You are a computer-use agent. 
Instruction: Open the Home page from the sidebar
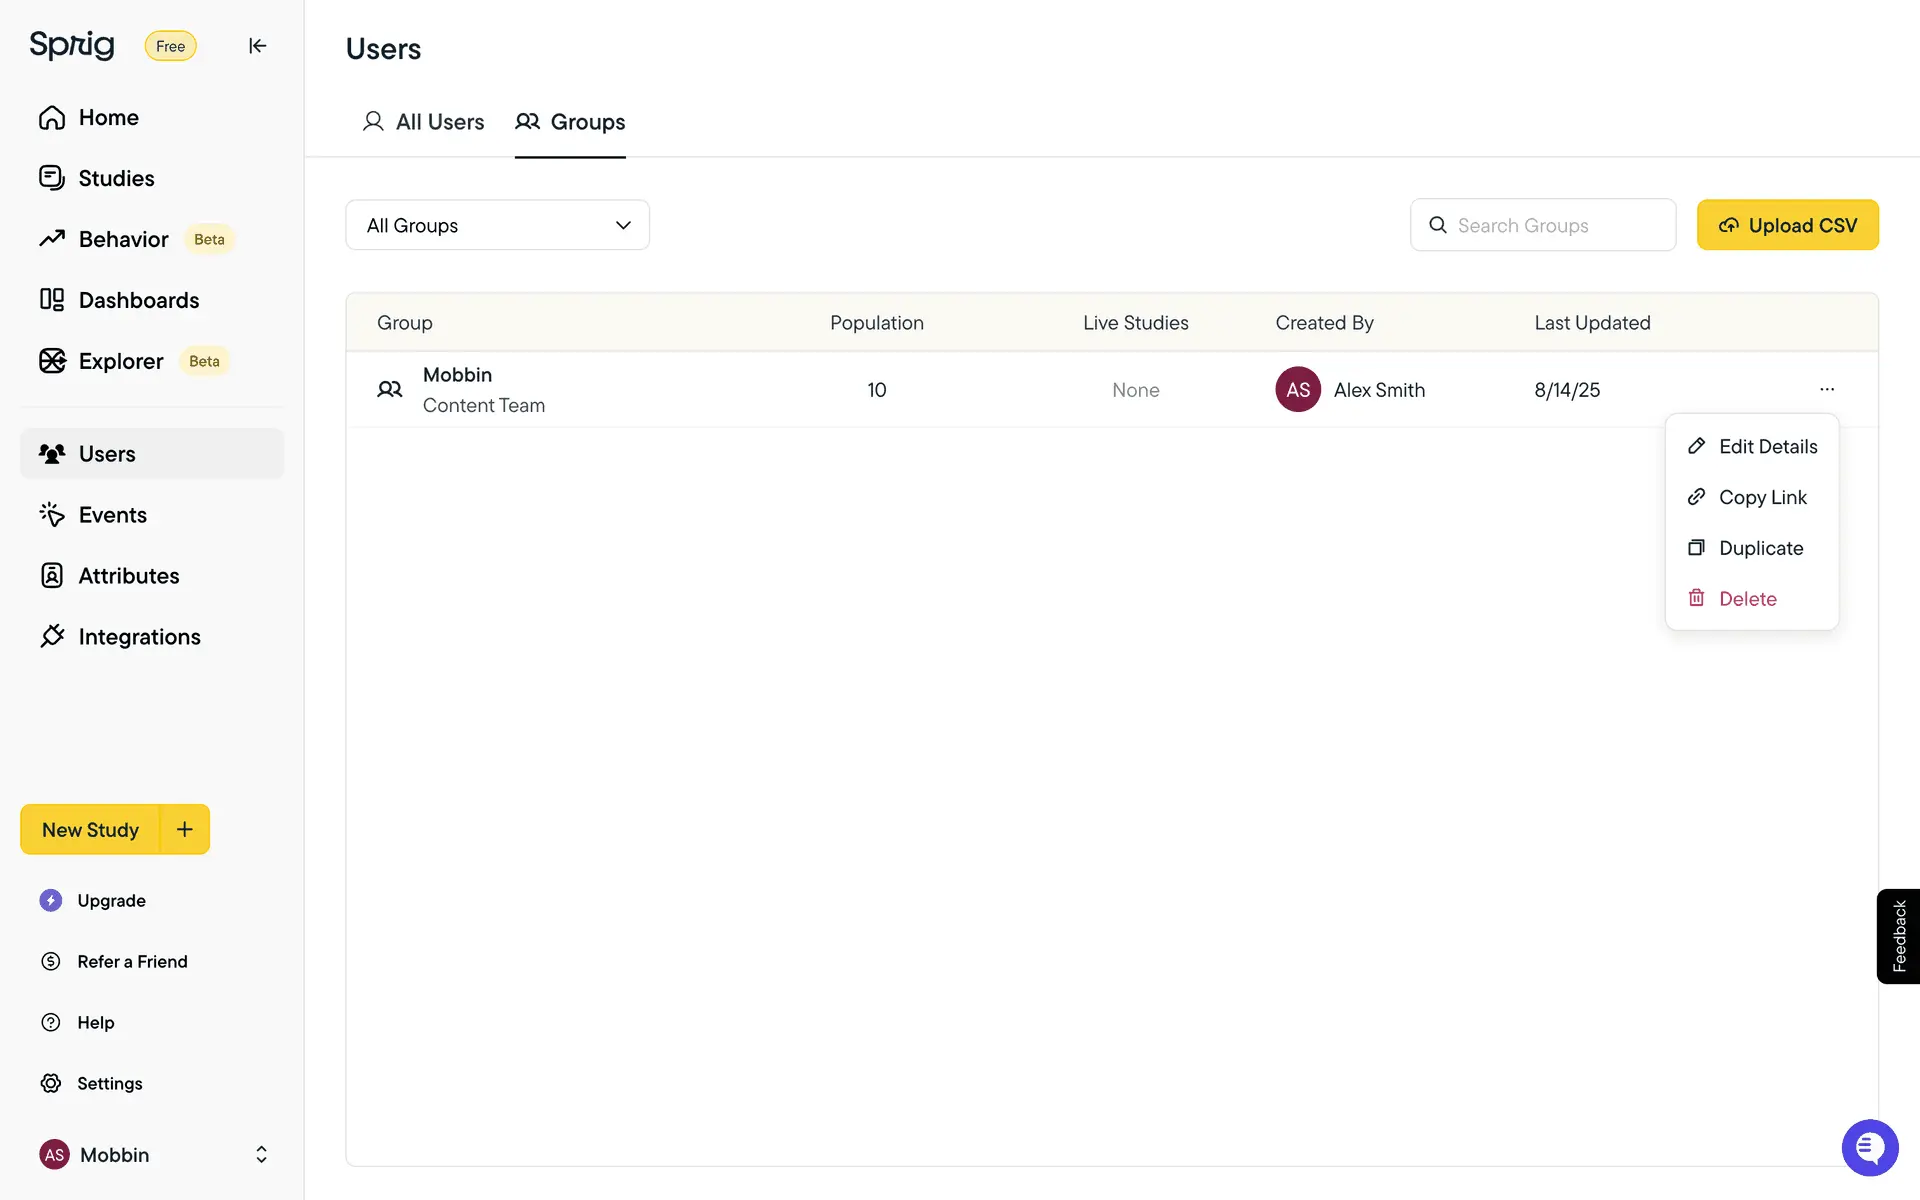(108, 118)
